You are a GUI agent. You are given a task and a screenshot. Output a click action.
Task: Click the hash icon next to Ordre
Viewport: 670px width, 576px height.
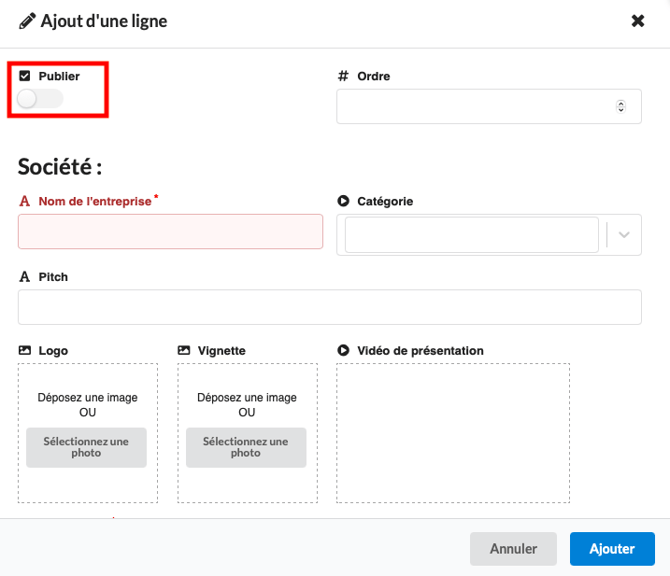[343, 76]
